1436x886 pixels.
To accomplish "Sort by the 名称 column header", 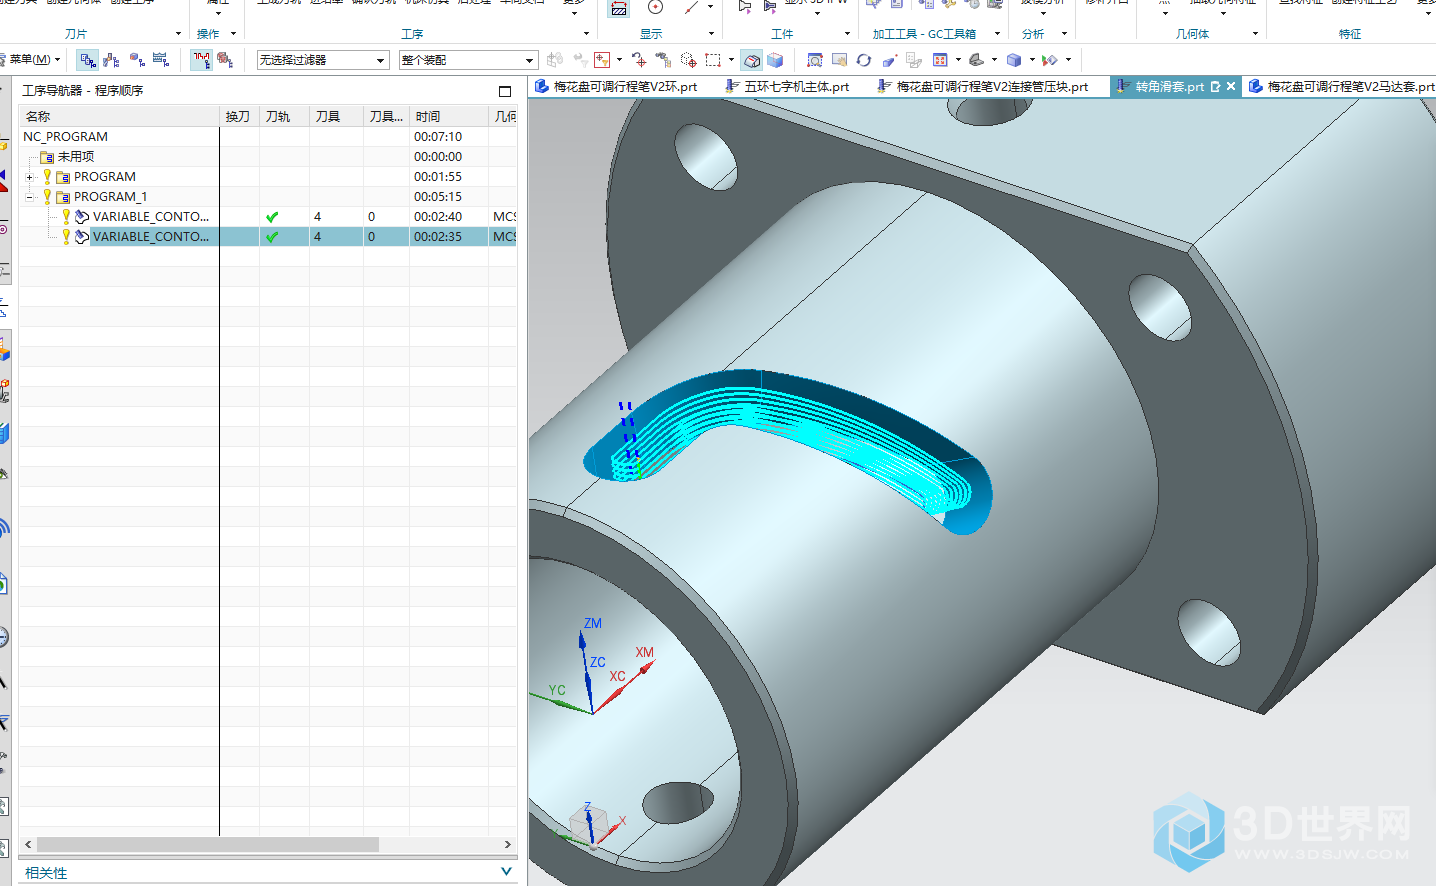I will pos(119,117).
